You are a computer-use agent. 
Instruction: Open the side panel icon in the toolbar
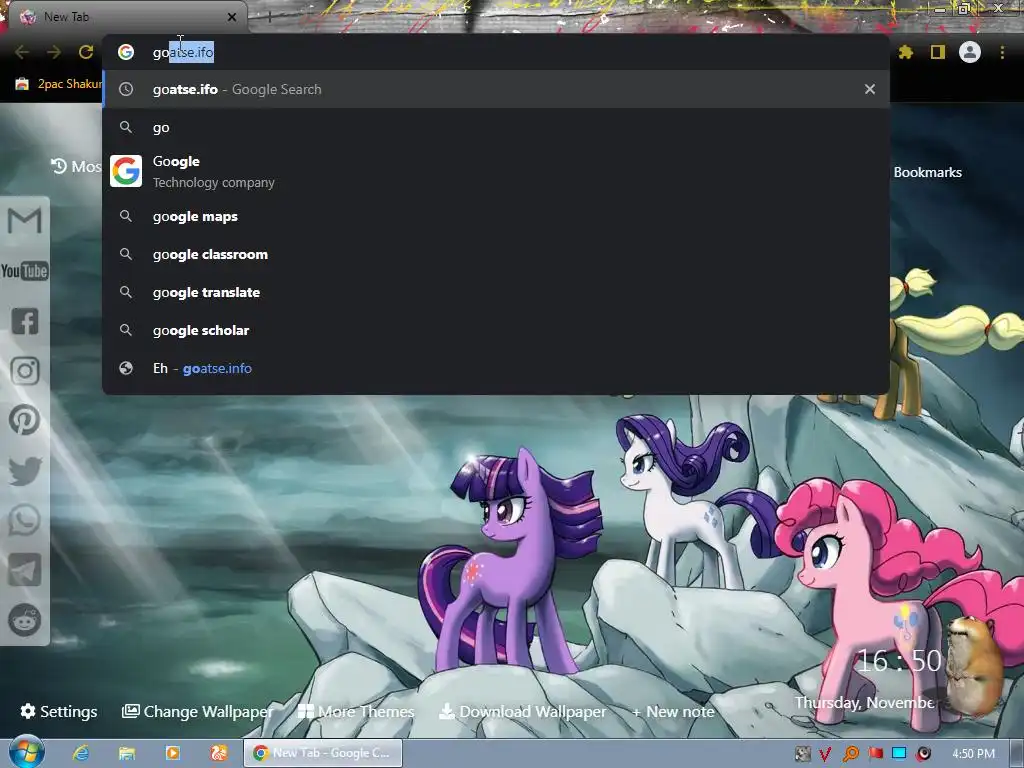coord(938,52)
